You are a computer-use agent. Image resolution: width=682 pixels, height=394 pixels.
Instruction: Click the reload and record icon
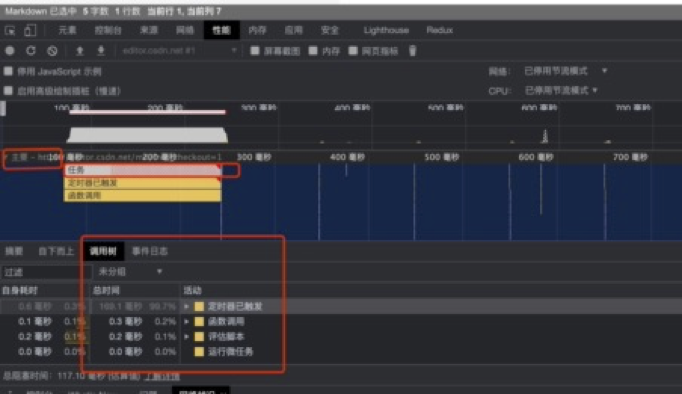[x=31, y=51]
